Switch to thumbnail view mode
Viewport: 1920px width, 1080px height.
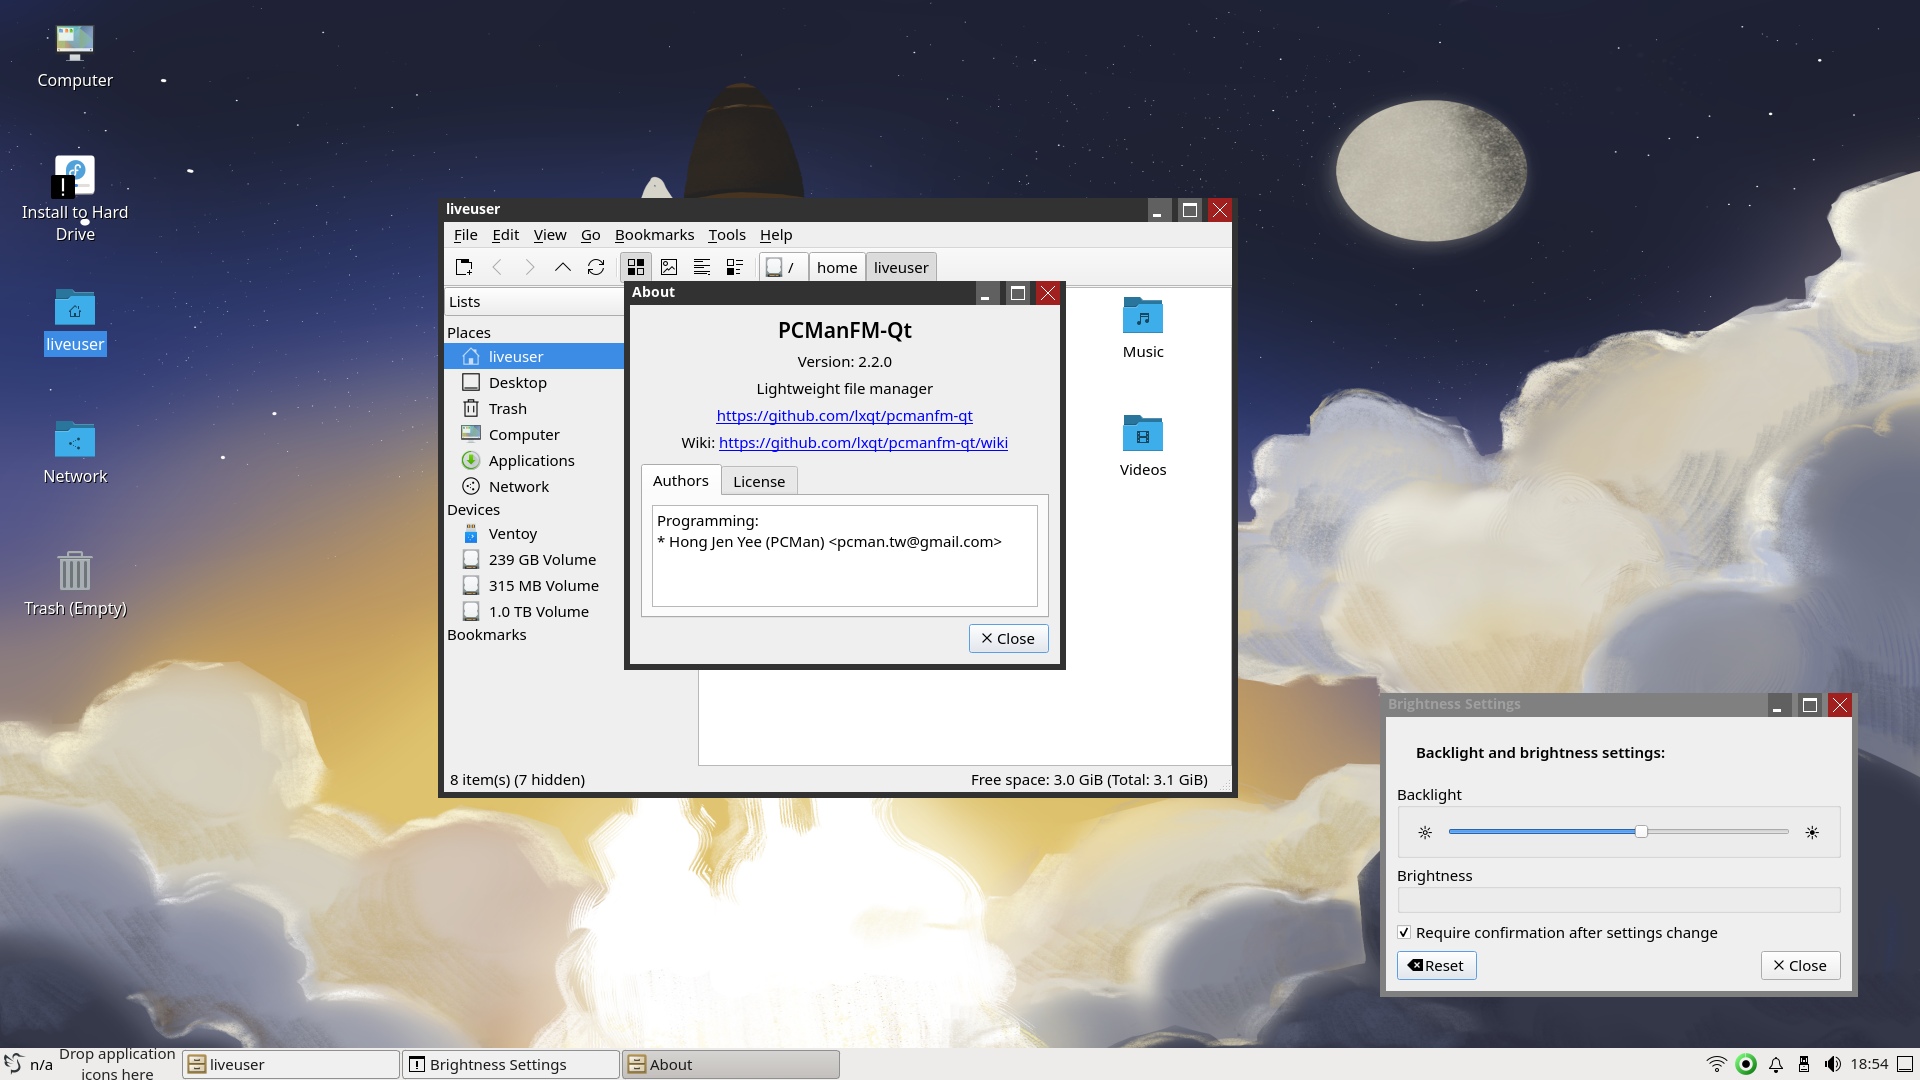(669, 267)
